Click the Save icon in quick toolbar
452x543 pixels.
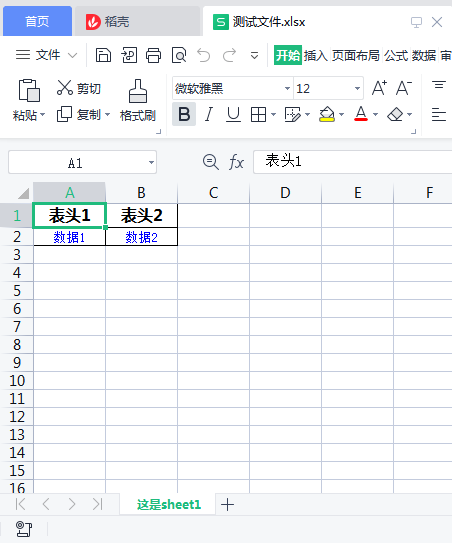[103, 55]
